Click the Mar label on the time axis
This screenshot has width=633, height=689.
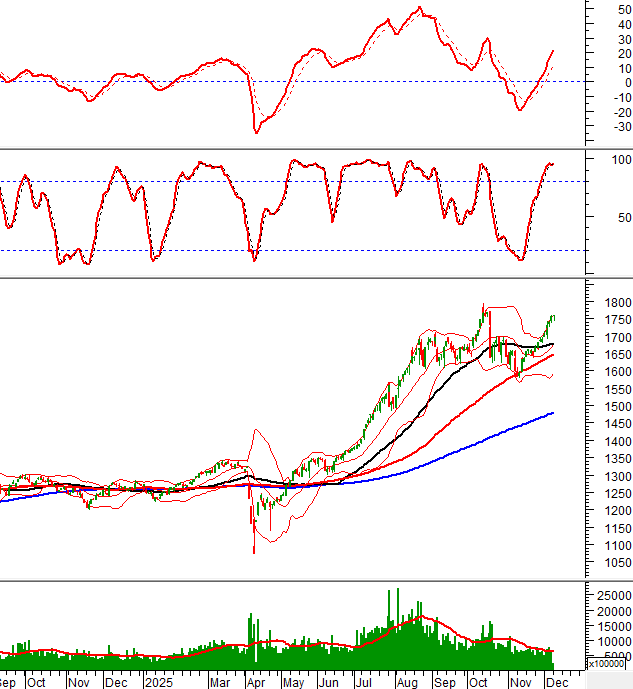point(219,683)
